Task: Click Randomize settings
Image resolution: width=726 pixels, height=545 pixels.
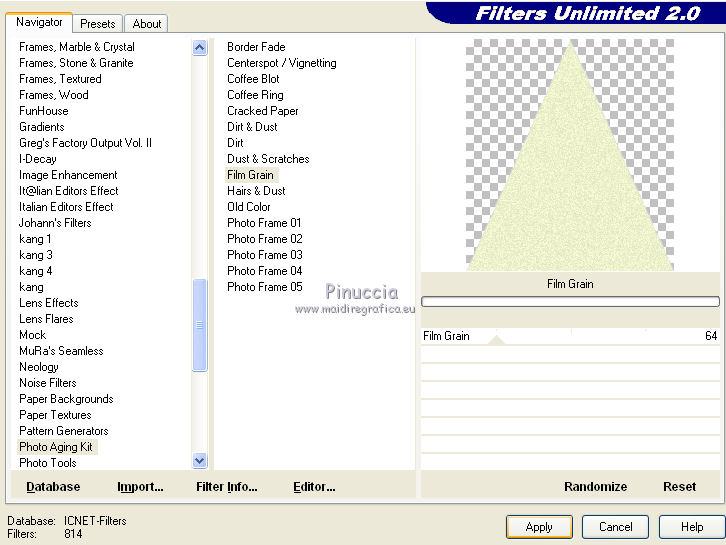Action: coord(595,487)
